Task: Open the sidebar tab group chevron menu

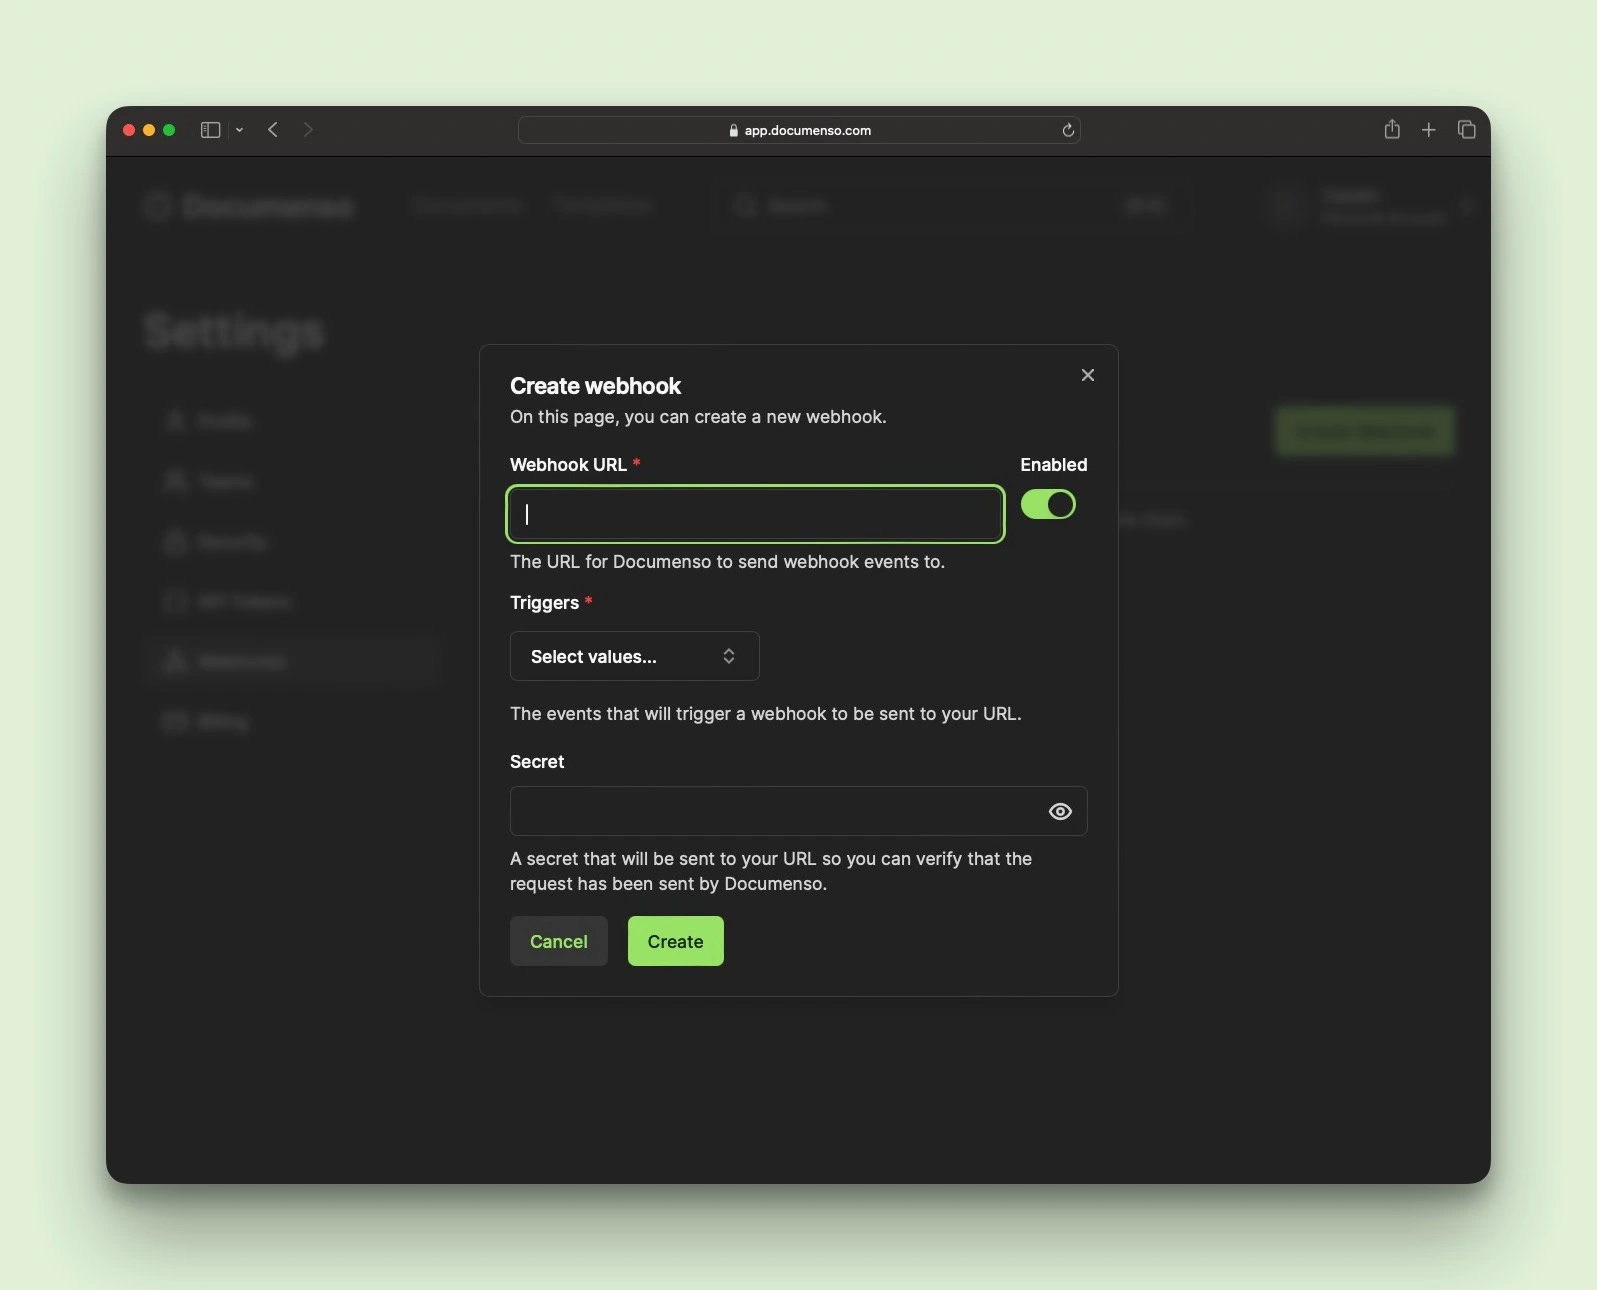Action: (x=240, y=130)
